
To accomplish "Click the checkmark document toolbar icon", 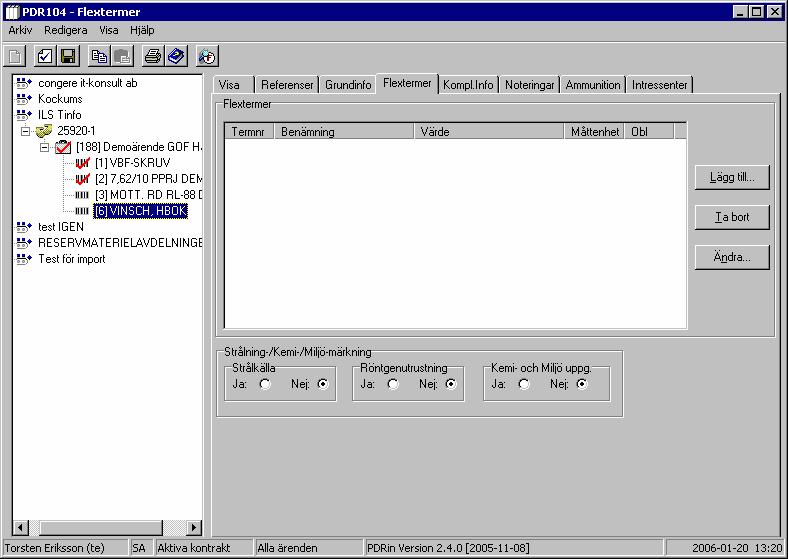I will pos(45,56).
